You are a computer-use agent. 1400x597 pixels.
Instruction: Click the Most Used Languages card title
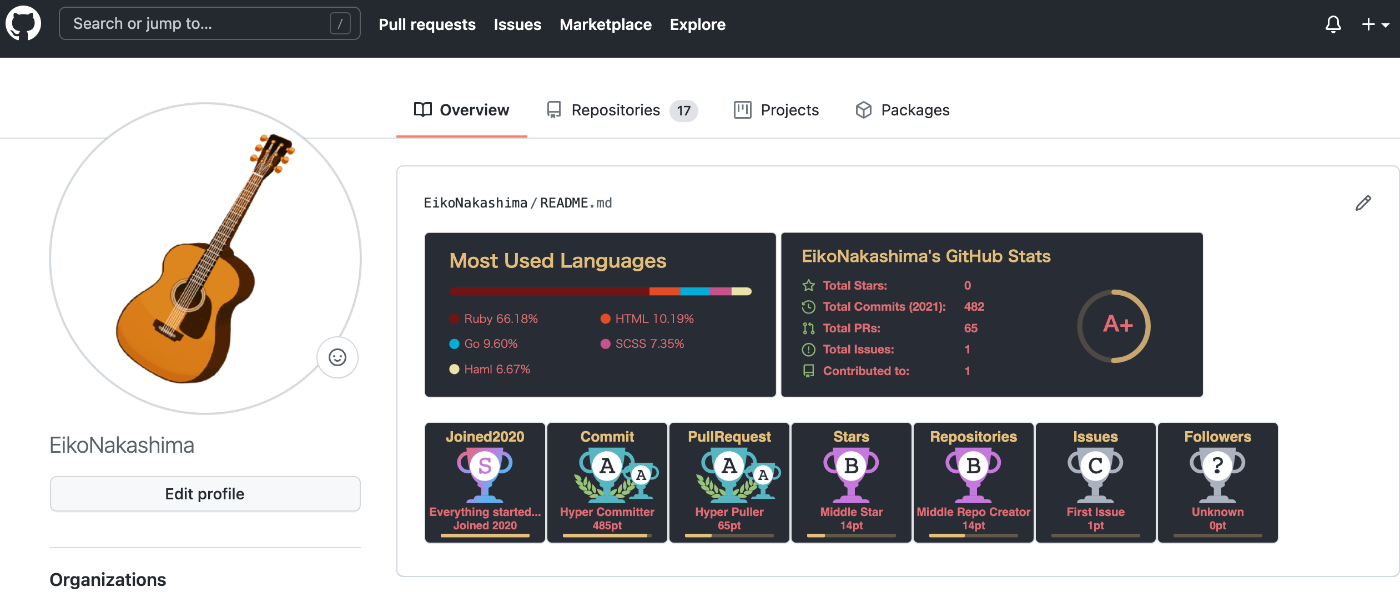click(558, 261)
